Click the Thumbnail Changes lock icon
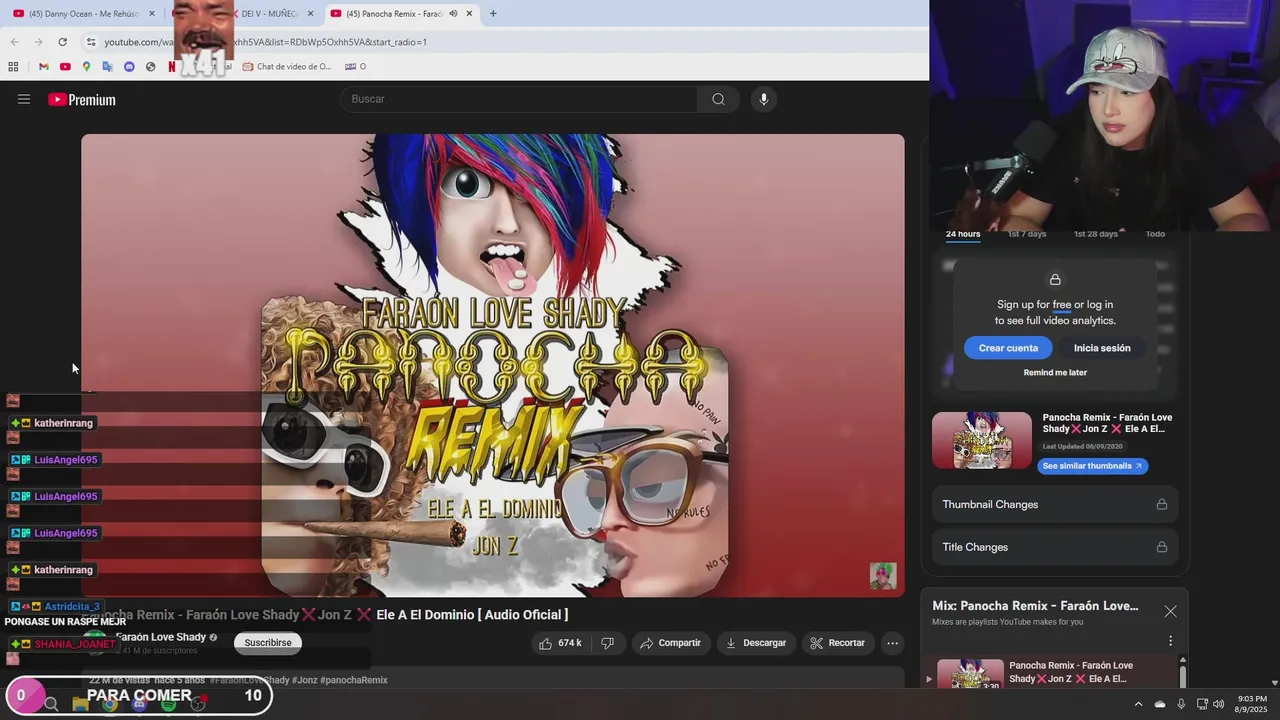The image size is (1280, 720). click(x=1161, y=505)
